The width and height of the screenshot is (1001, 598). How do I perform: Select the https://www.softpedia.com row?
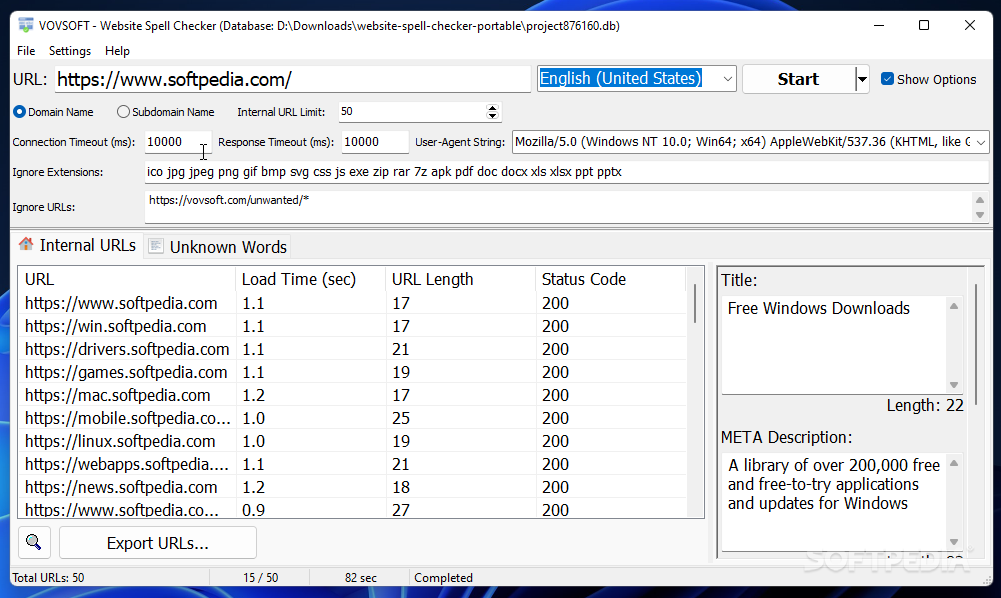tap(352, 303)
